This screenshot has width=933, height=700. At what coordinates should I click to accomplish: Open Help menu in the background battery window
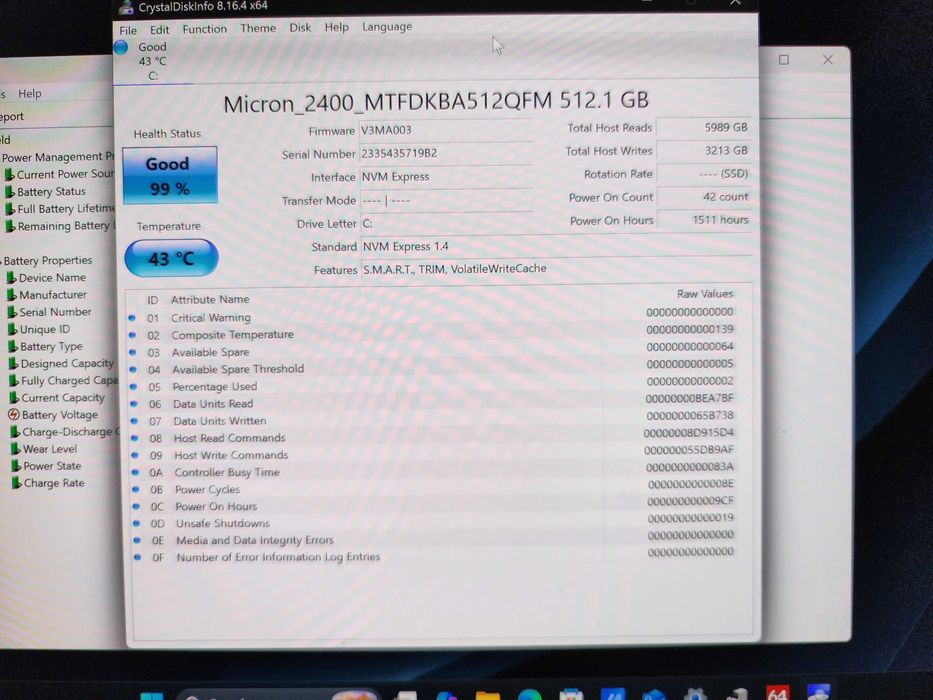coord(30,93)
